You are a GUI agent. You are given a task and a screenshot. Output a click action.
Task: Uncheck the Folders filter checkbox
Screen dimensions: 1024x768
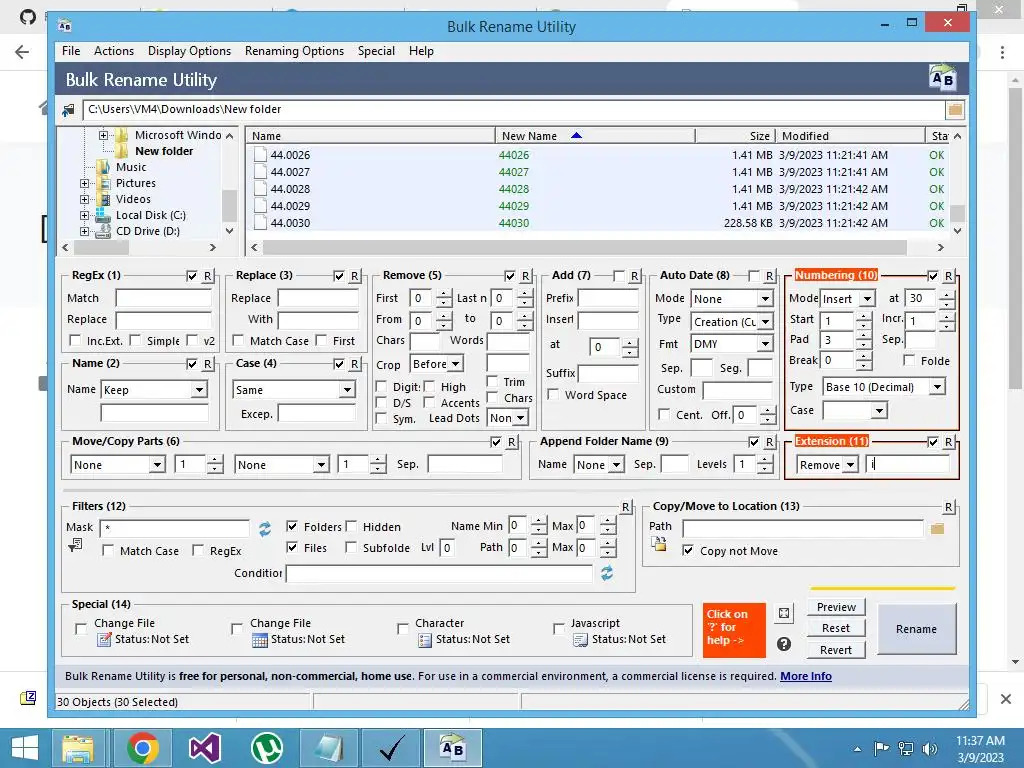point(292,526)
